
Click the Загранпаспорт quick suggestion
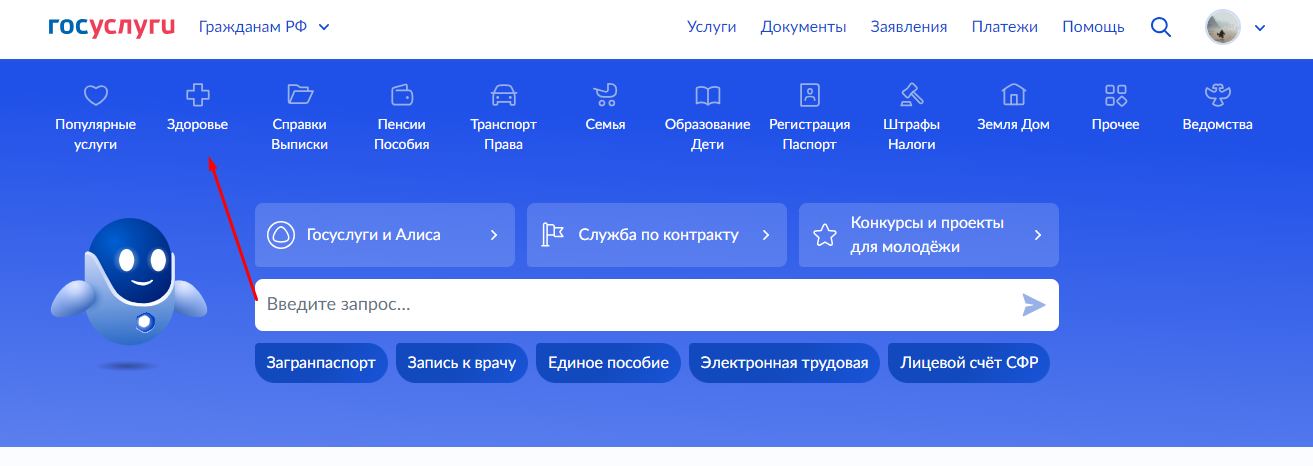(321, 362)
